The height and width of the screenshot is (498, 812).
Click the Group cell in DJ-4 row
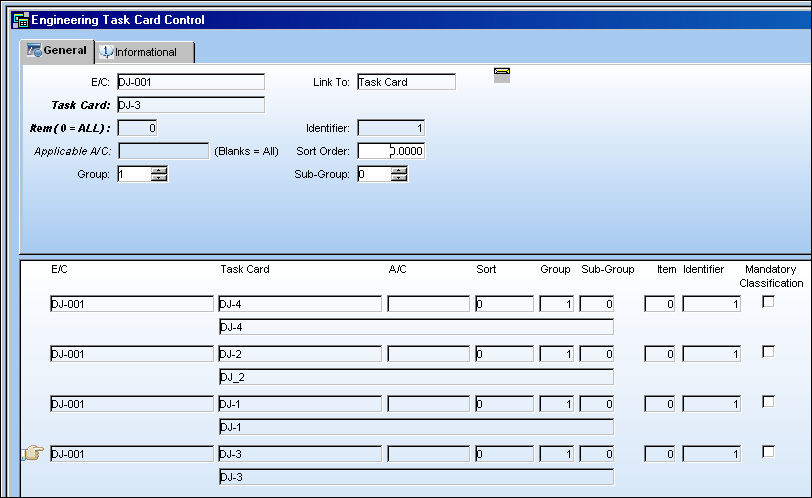(x=556, y=304)
